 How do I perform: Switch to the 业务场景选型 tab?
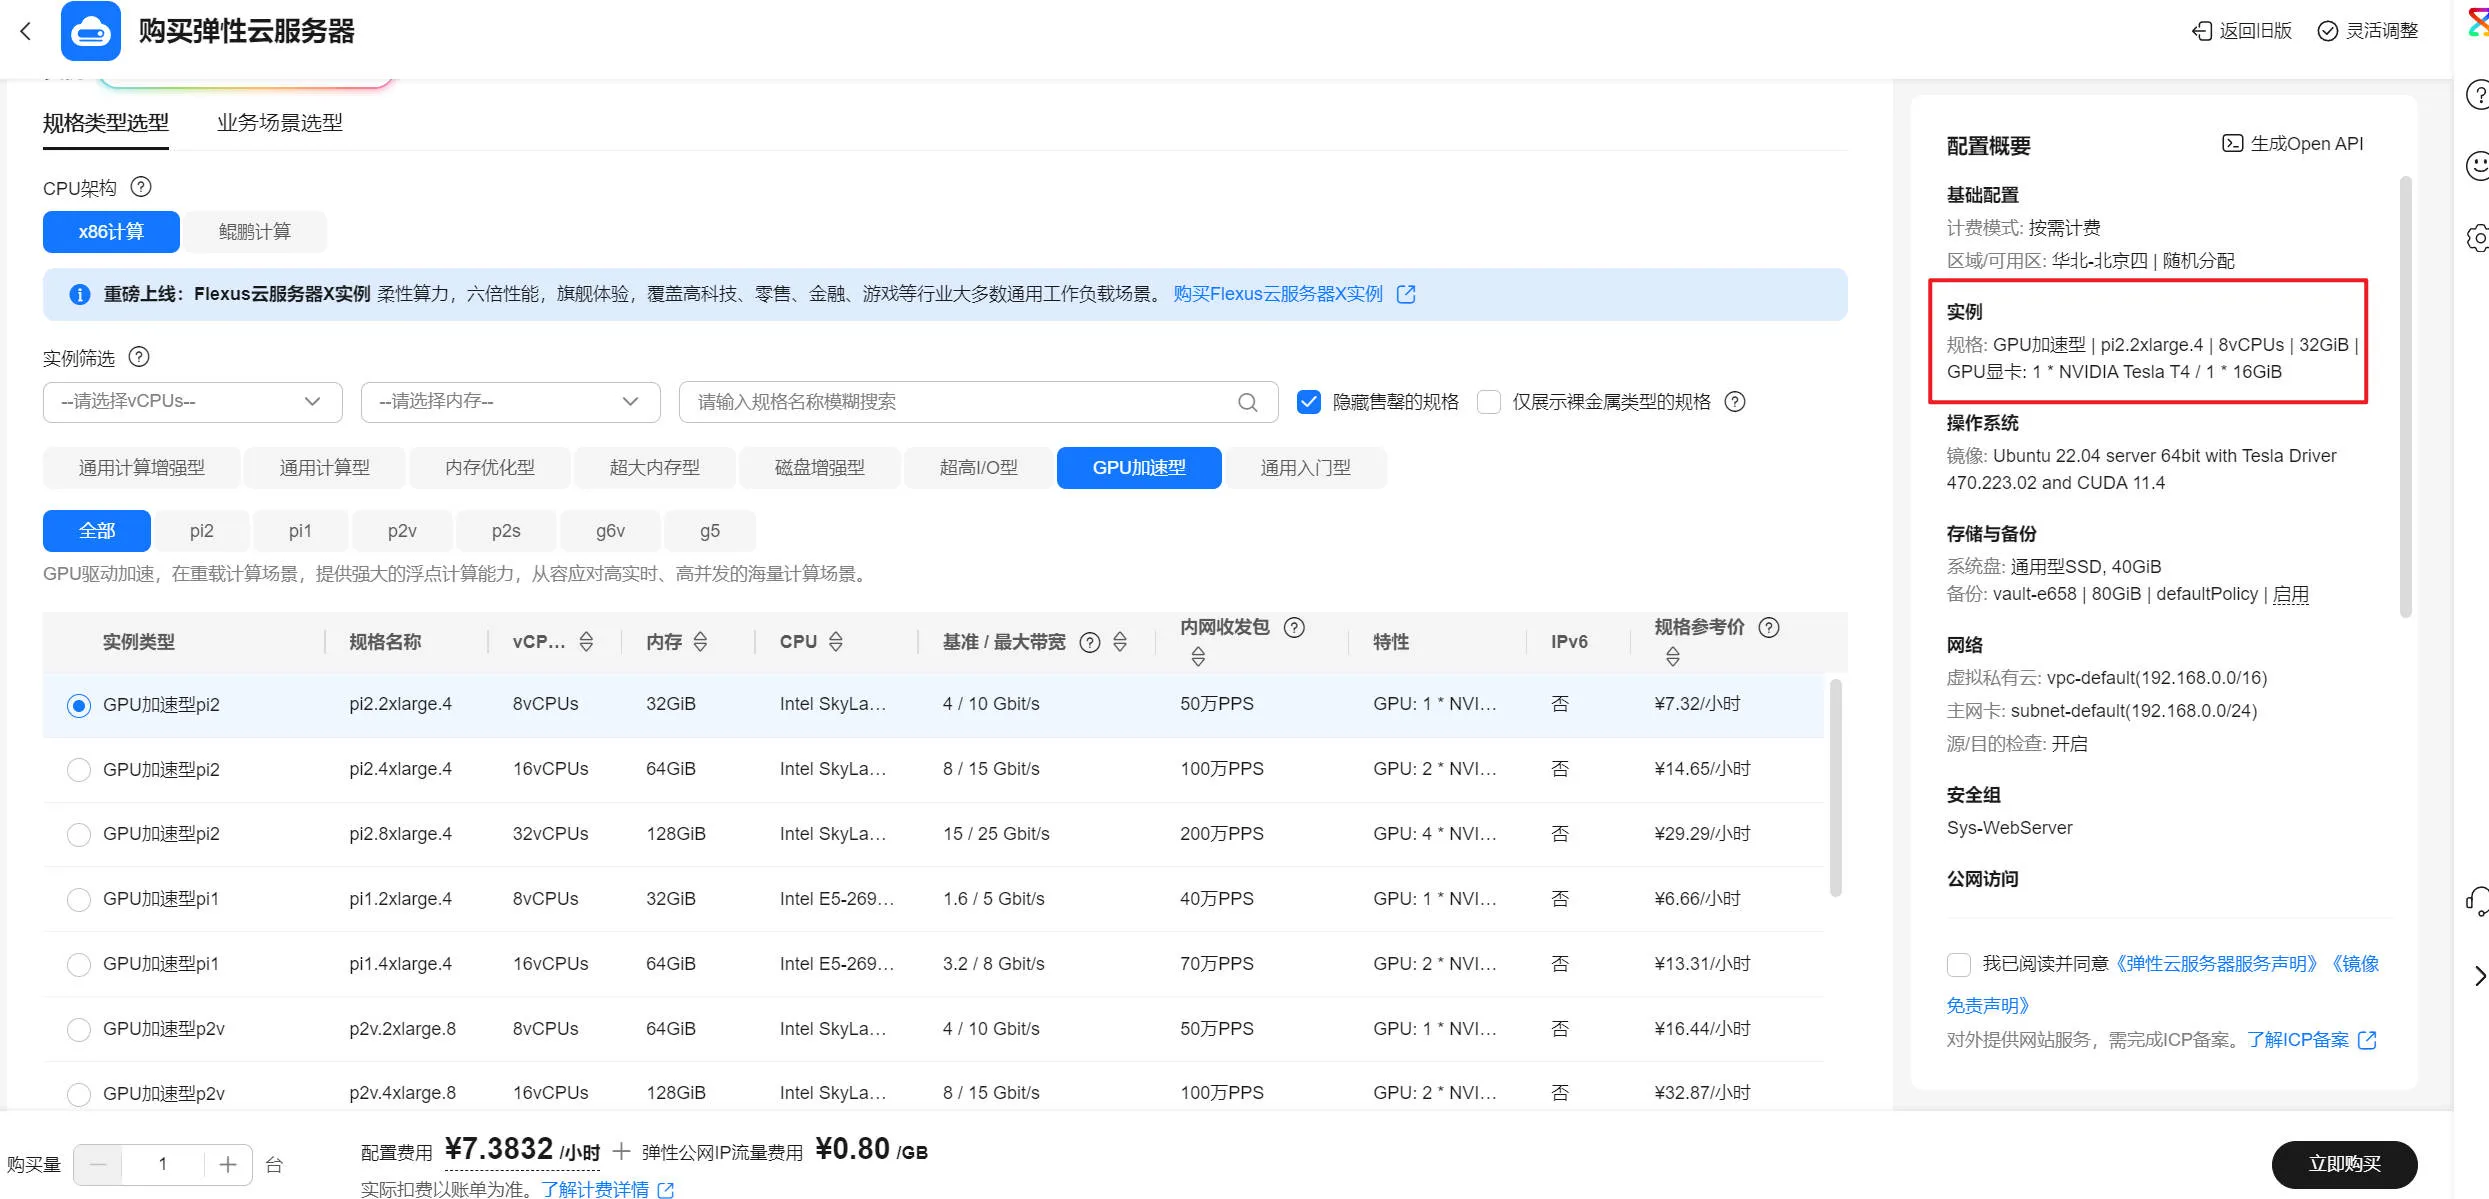click(279, 123)
